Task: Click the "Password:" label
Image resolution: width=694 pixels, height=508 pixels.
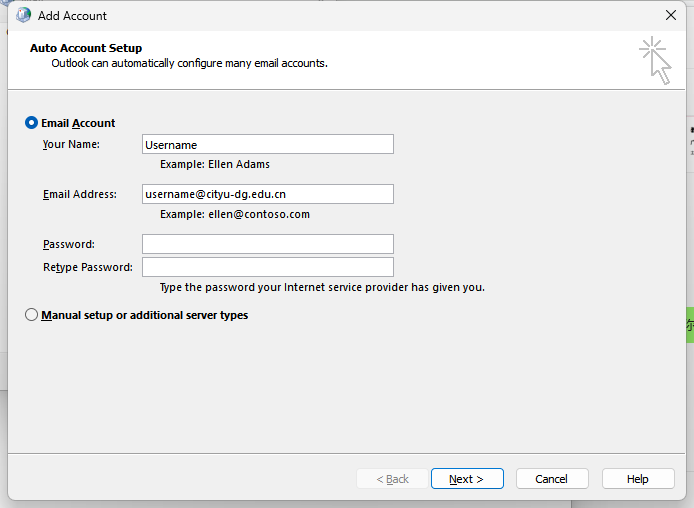Action: click(69, 244)
